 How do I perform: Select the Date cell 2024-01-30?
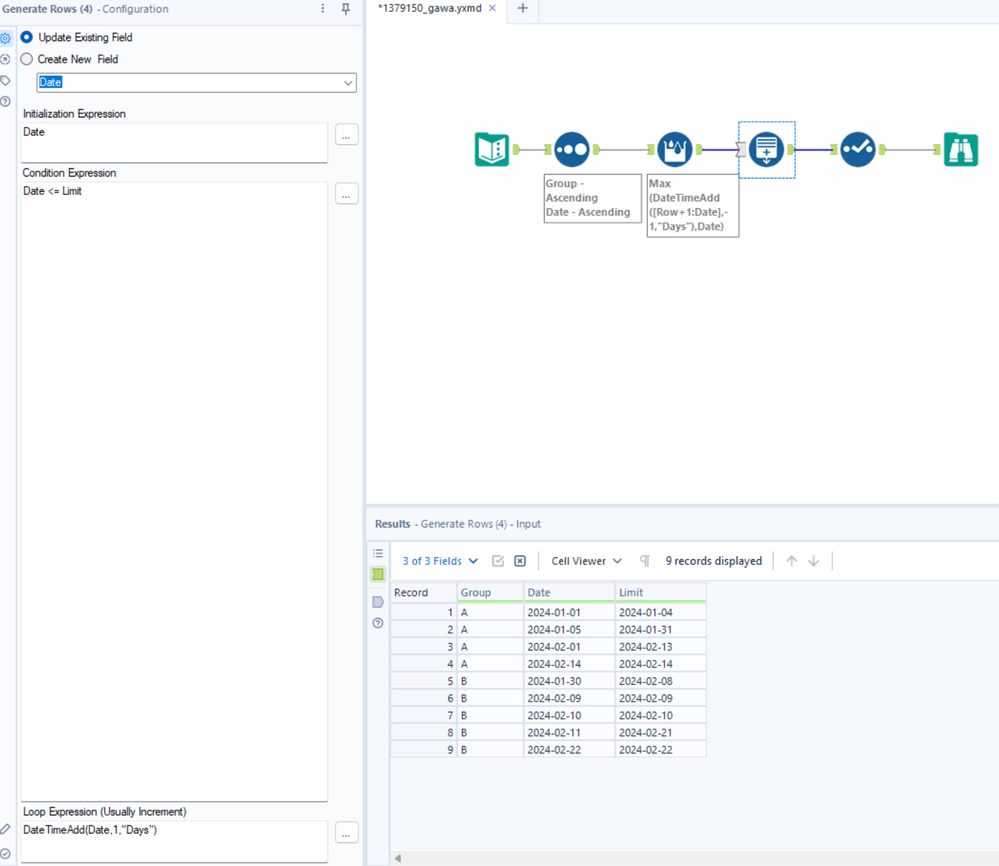[x=569, y=681]
